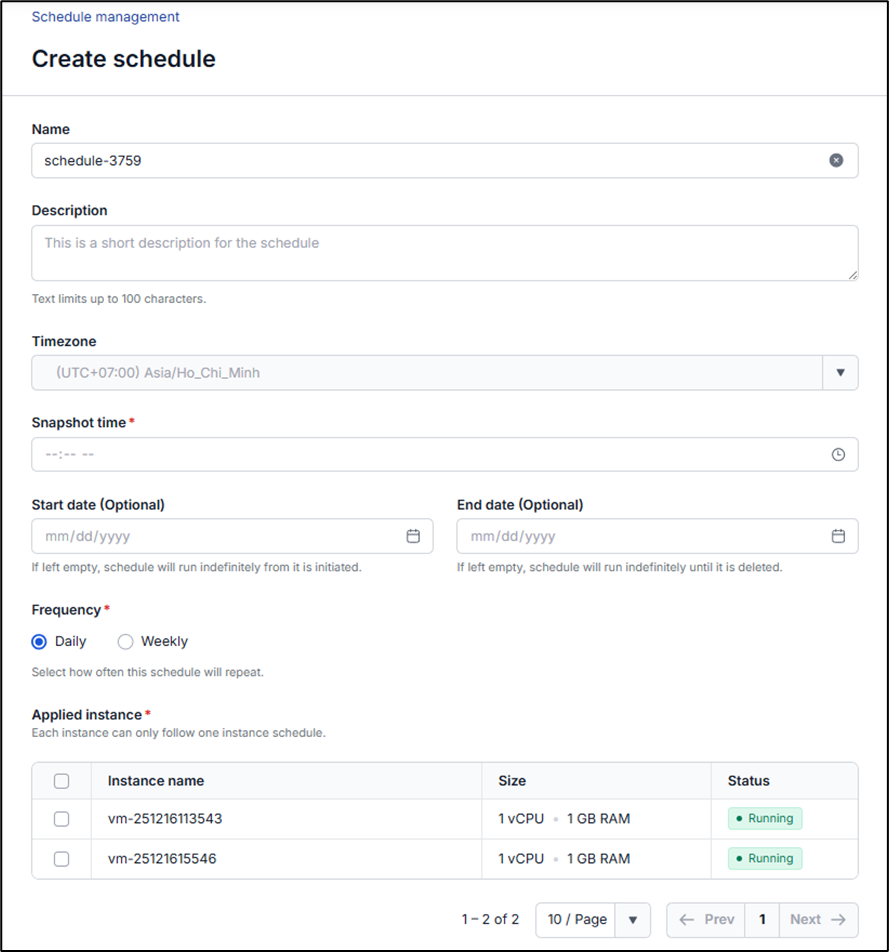The image size is (889, 952).
Task: Go to Schedule management breadcrumb link
Action: pyautogui.click(x=106, y=17)
